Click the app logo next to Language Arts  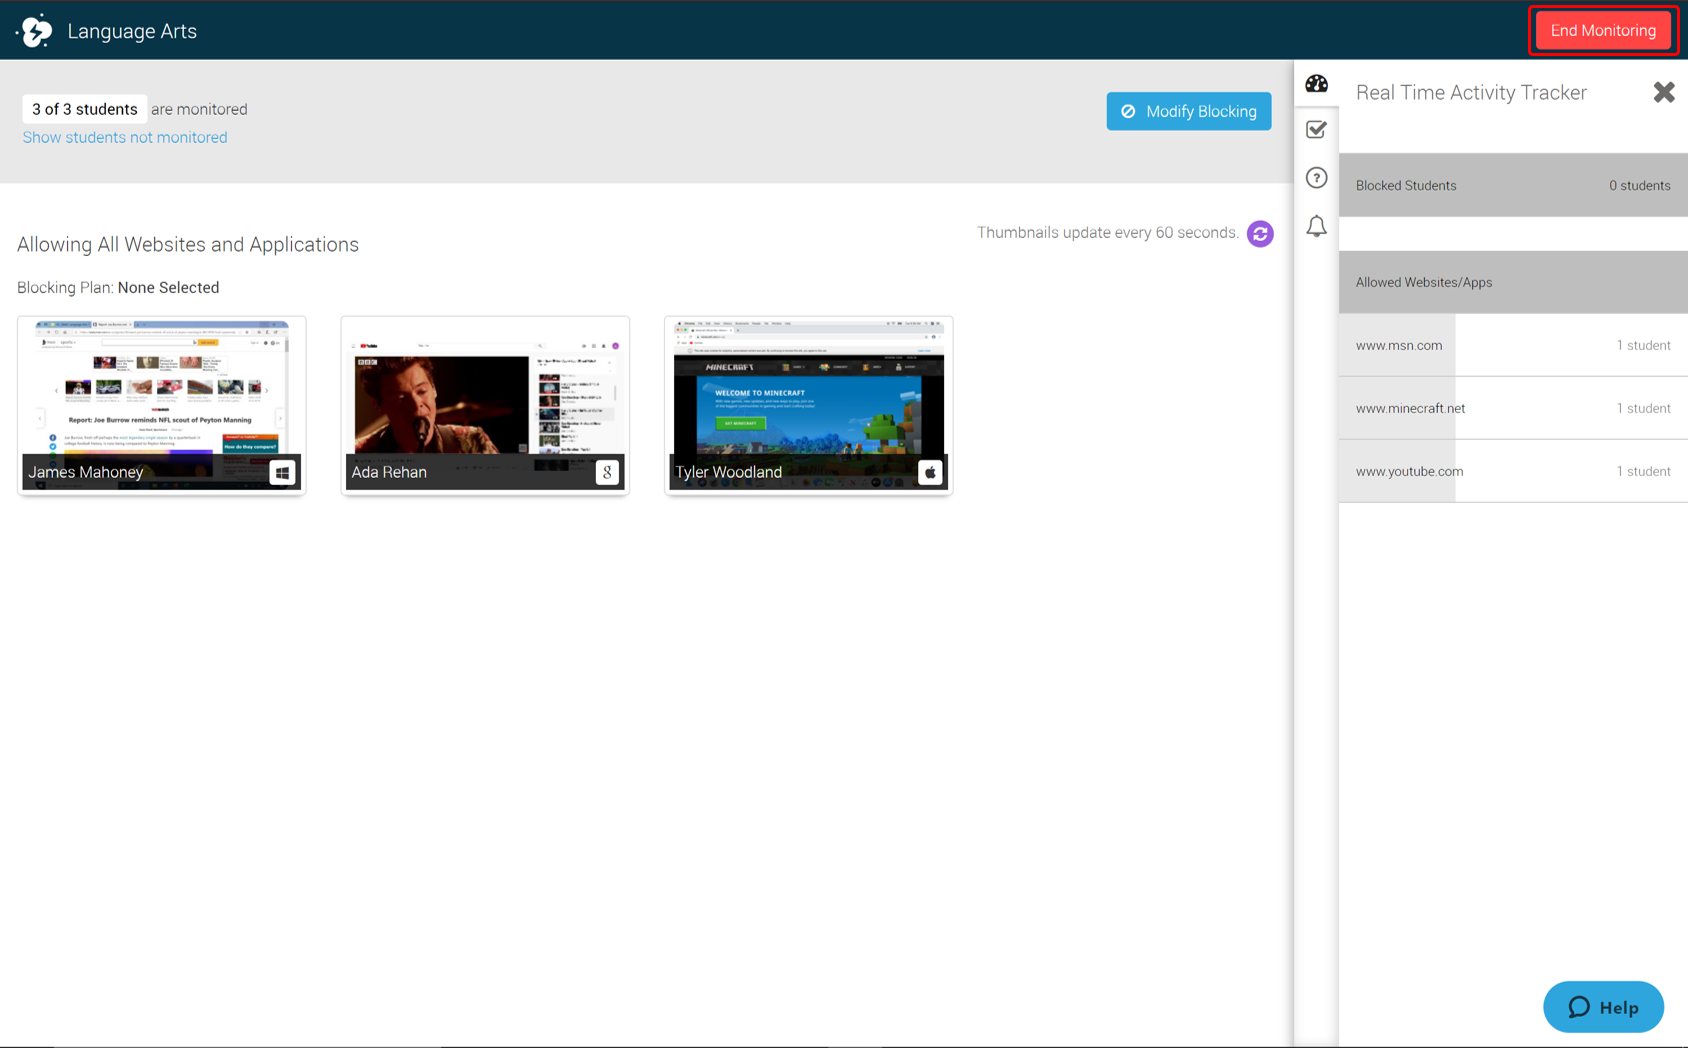[x=35, y=31]
